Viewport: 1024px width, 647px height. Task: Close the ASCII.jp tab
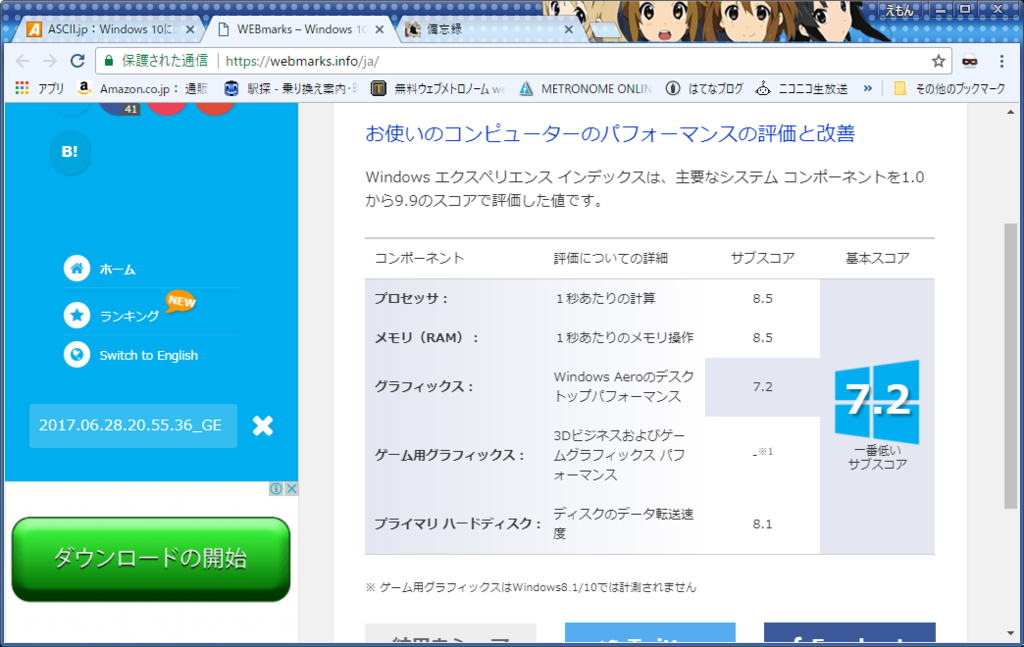(190, 29)
